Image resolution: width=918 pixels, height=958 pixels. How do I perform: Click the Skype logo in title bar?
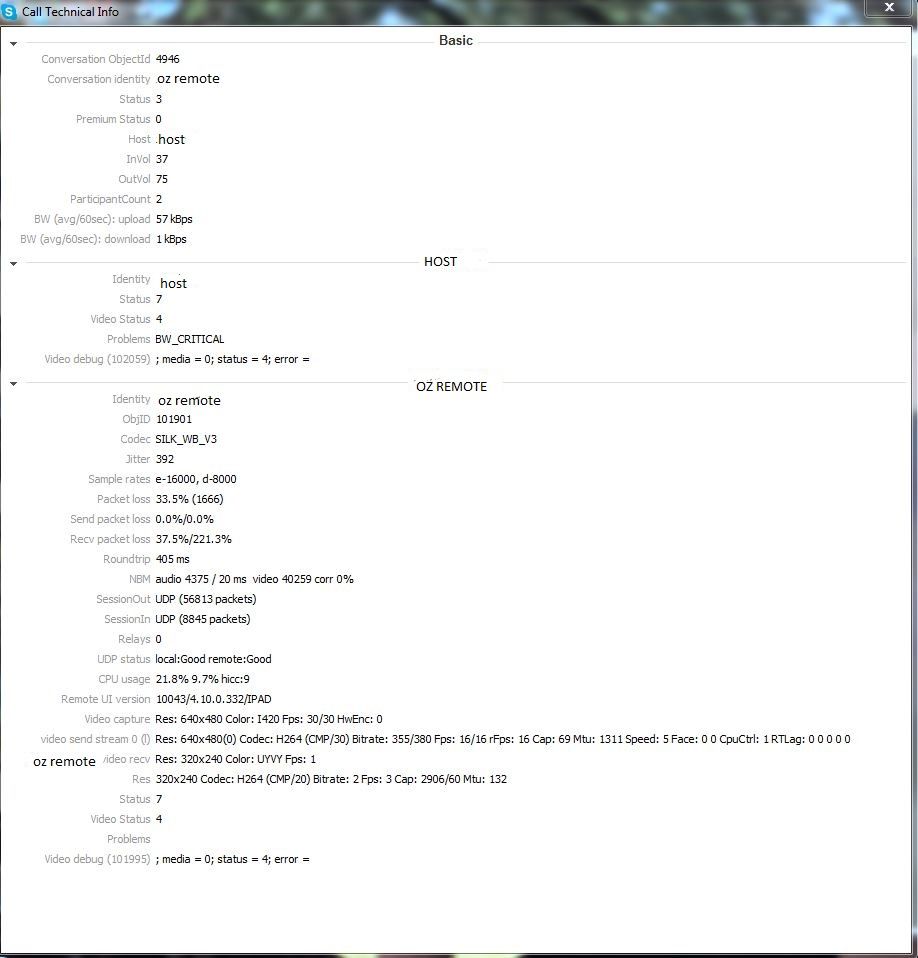[9, 12]
